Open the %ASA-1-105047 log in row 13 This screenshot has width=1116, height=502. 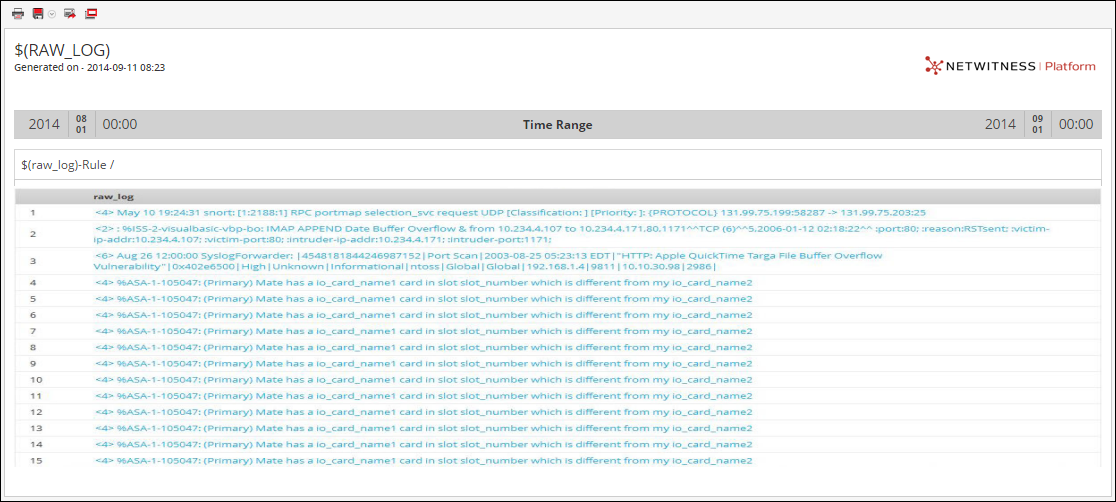tap(423, 428)
